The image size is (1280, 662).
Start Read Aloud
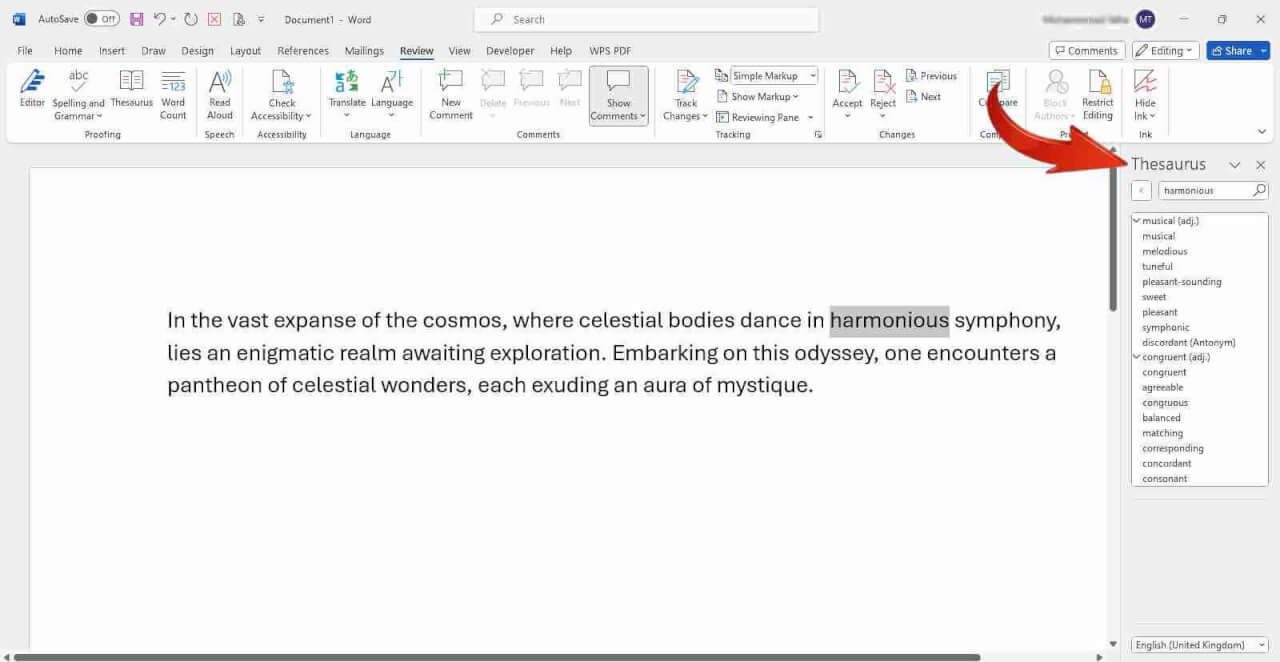219,95
